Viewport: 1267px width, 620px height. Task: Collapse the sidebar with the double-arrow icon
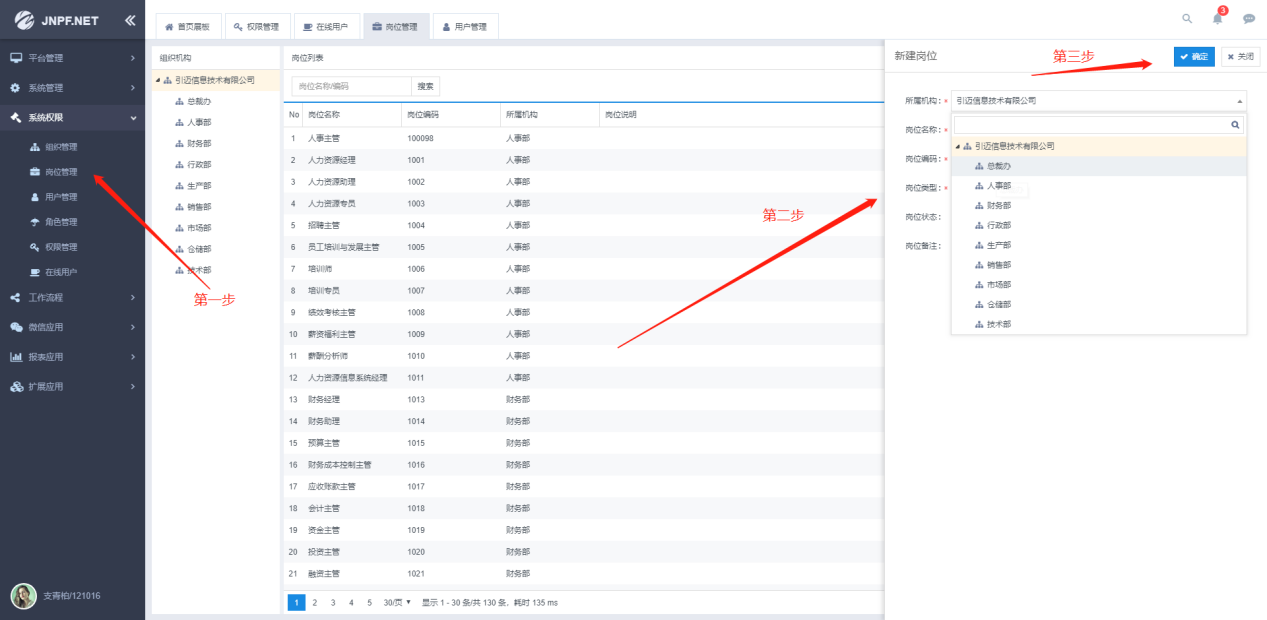click(x=131, y=21)
